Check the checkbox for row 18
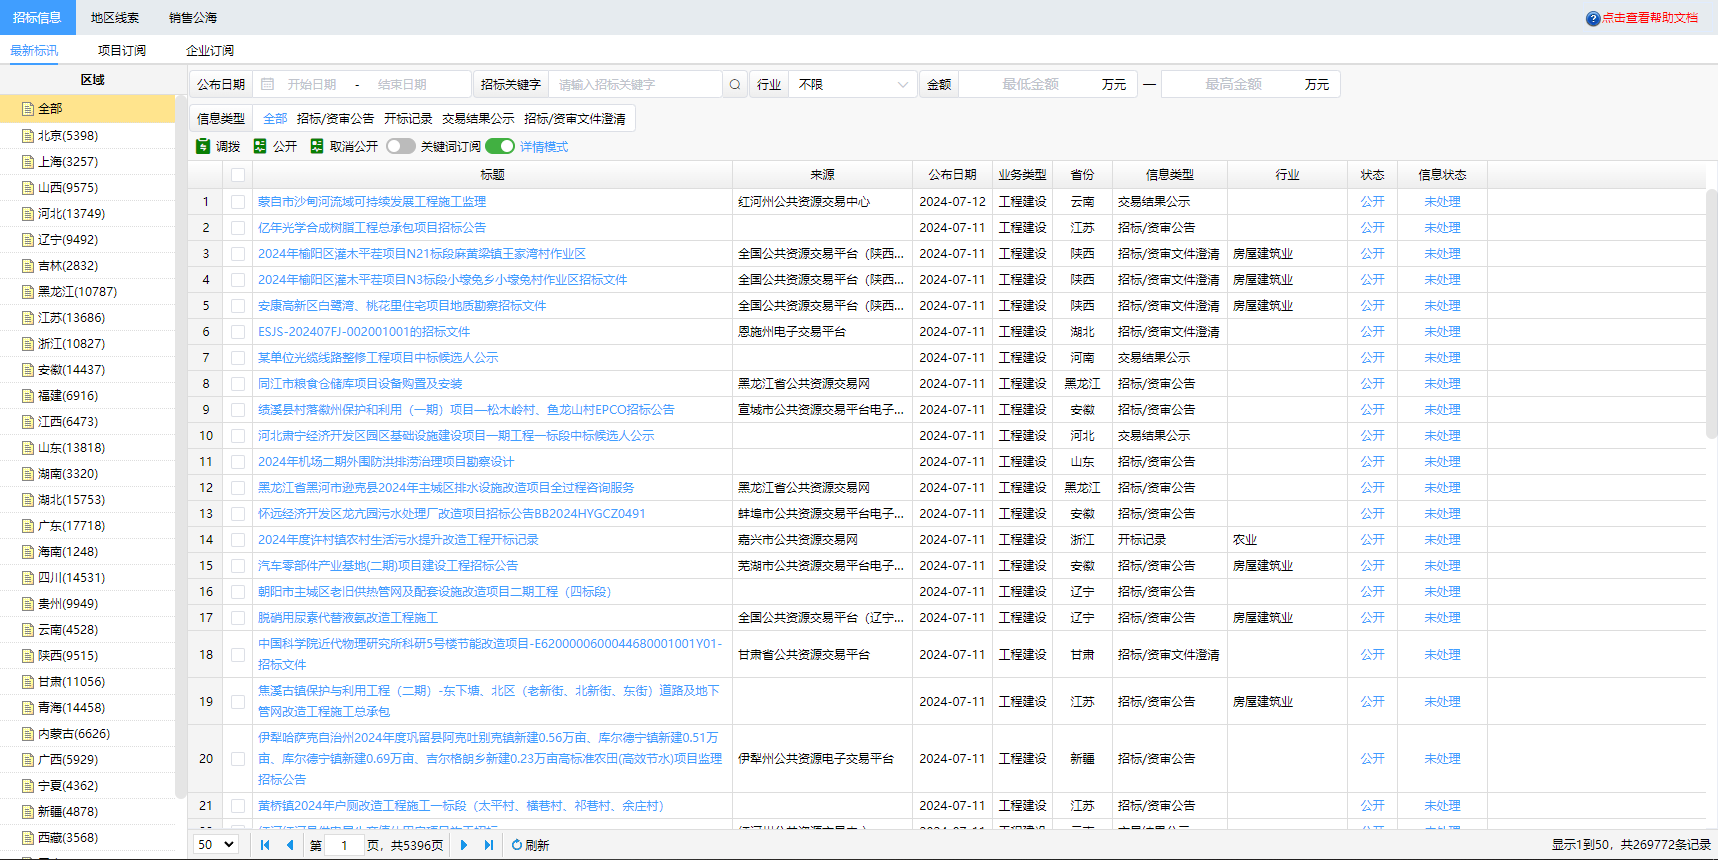The image size is (1718, 860). pos(237,654)
